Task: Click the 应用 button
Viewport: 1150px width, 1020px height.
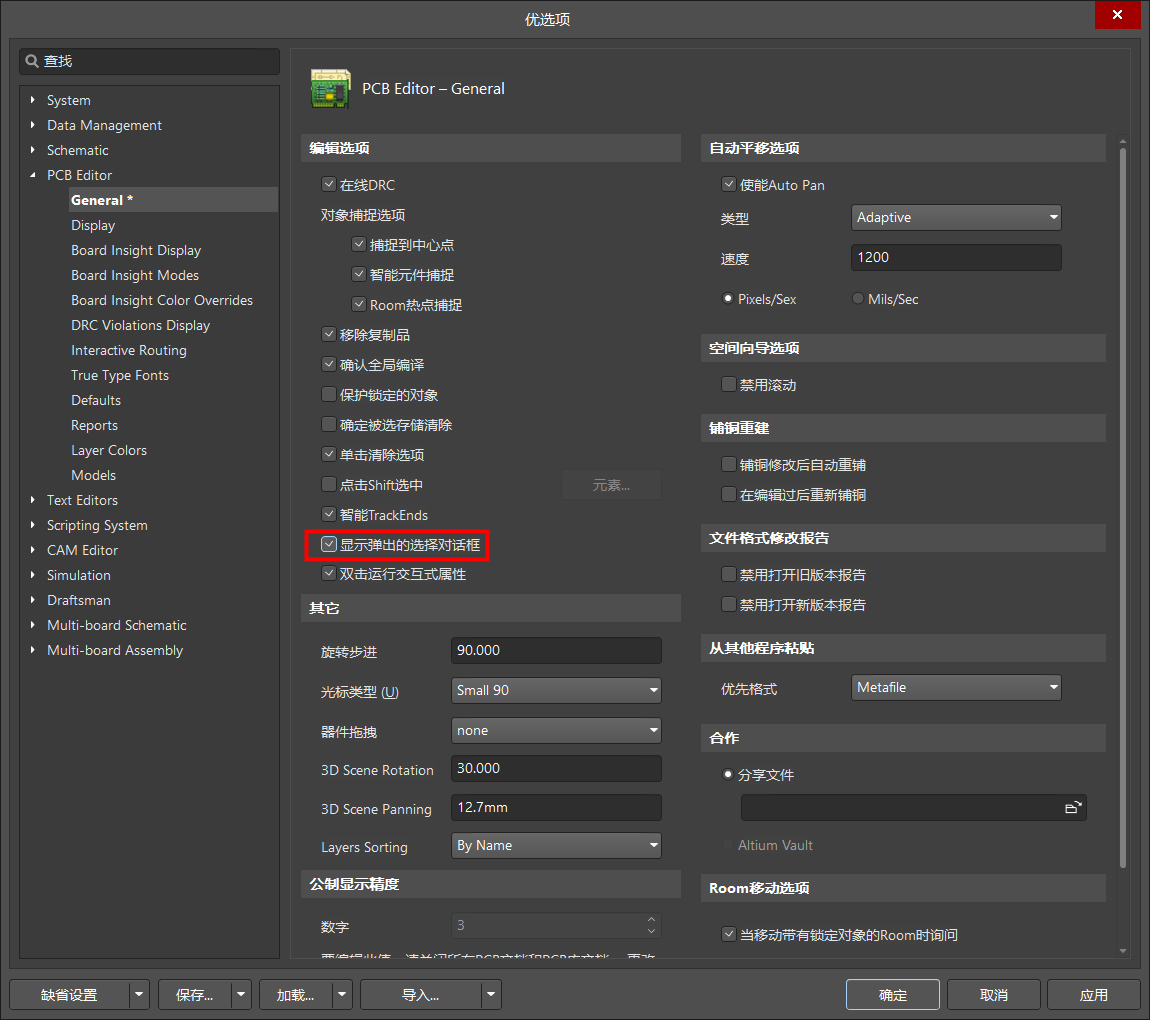Action: (1093, 995)
